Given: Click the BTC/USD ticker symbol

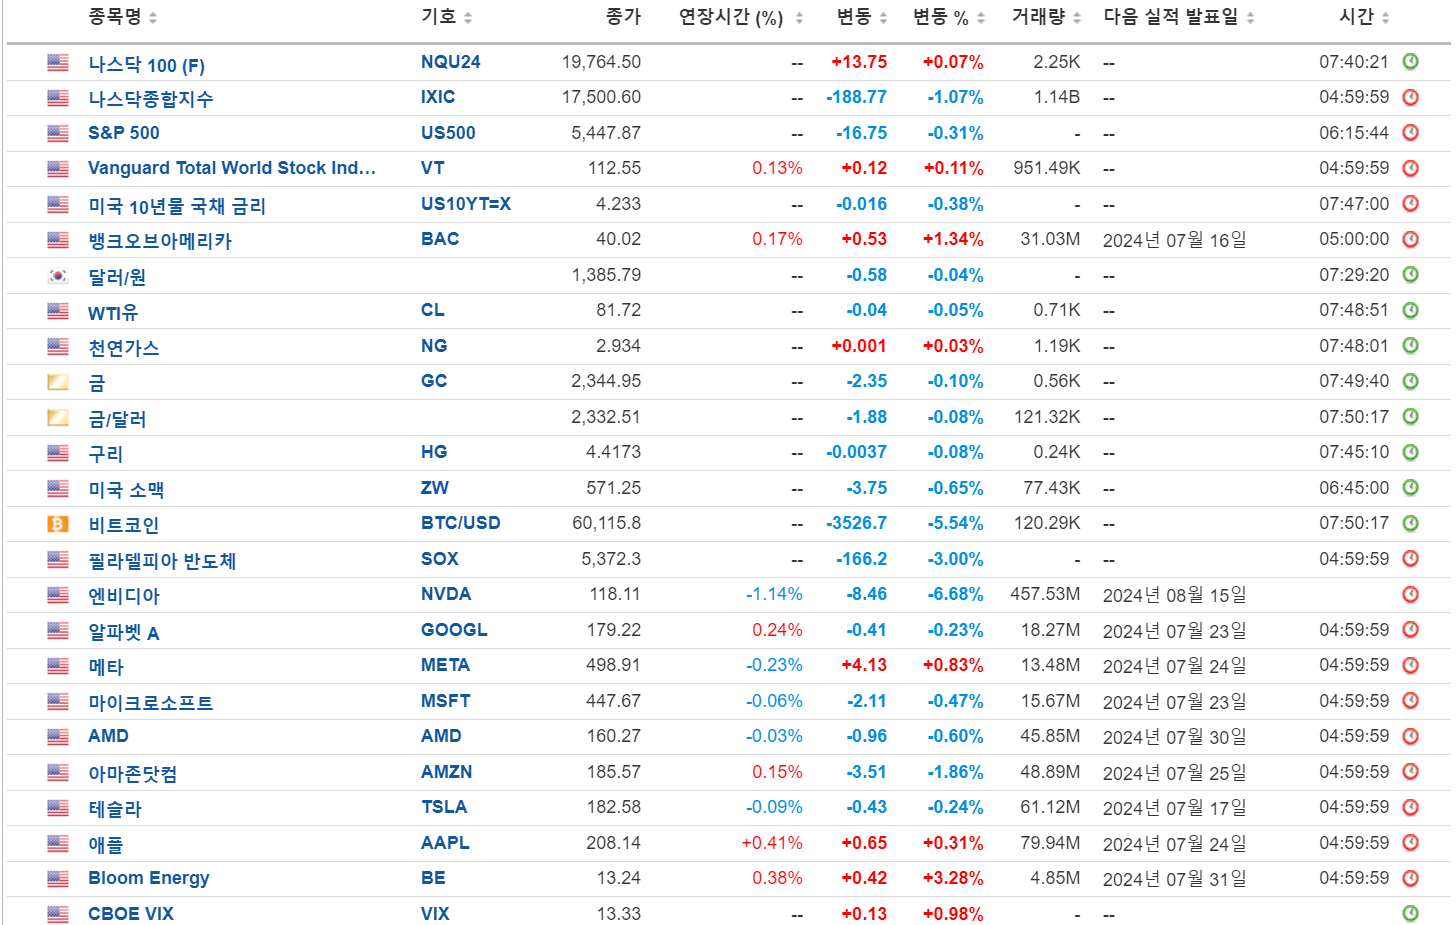Looking at the screenshot, I should [x=461, y=523].
